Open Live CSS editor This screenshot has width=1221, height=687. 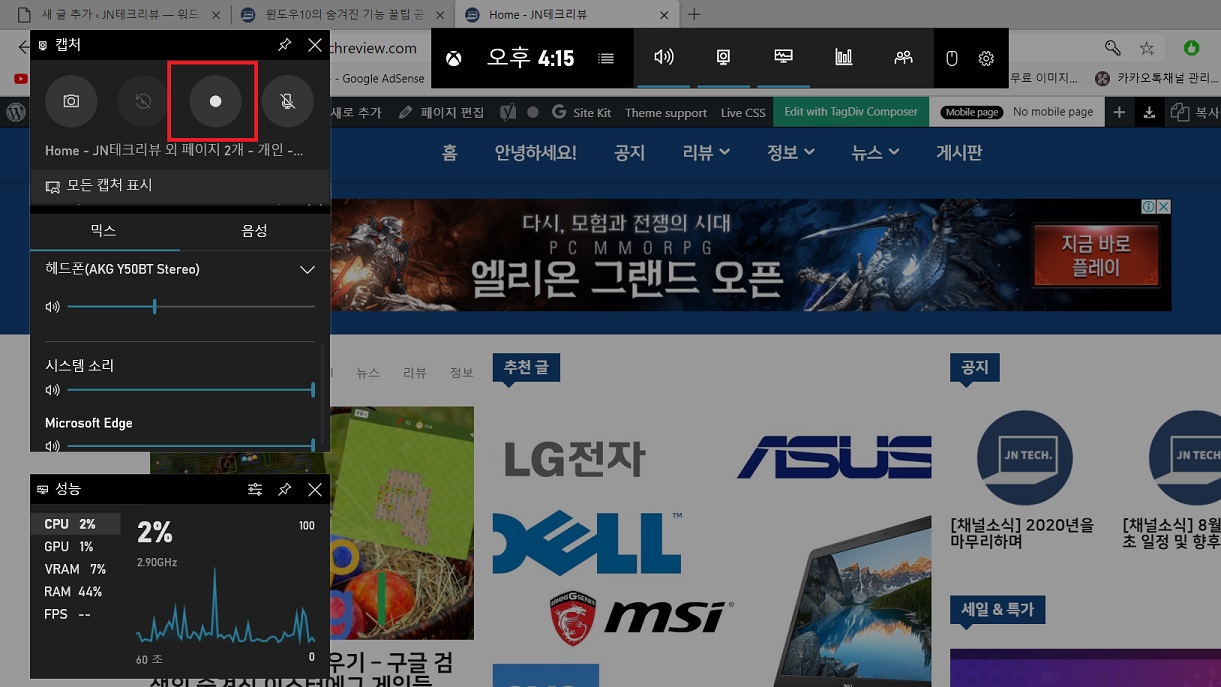click(x=743, y=112)
